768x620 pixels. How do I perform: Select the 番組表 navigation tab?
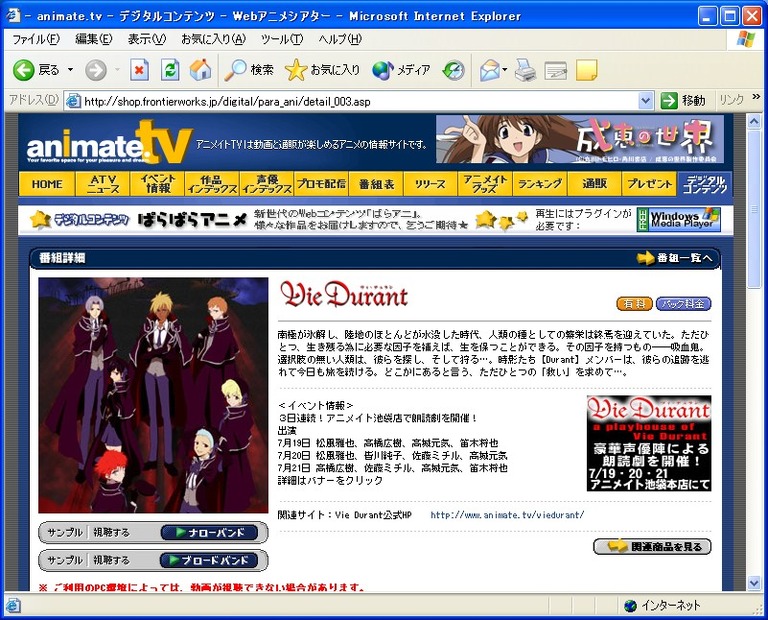(376, 184)
